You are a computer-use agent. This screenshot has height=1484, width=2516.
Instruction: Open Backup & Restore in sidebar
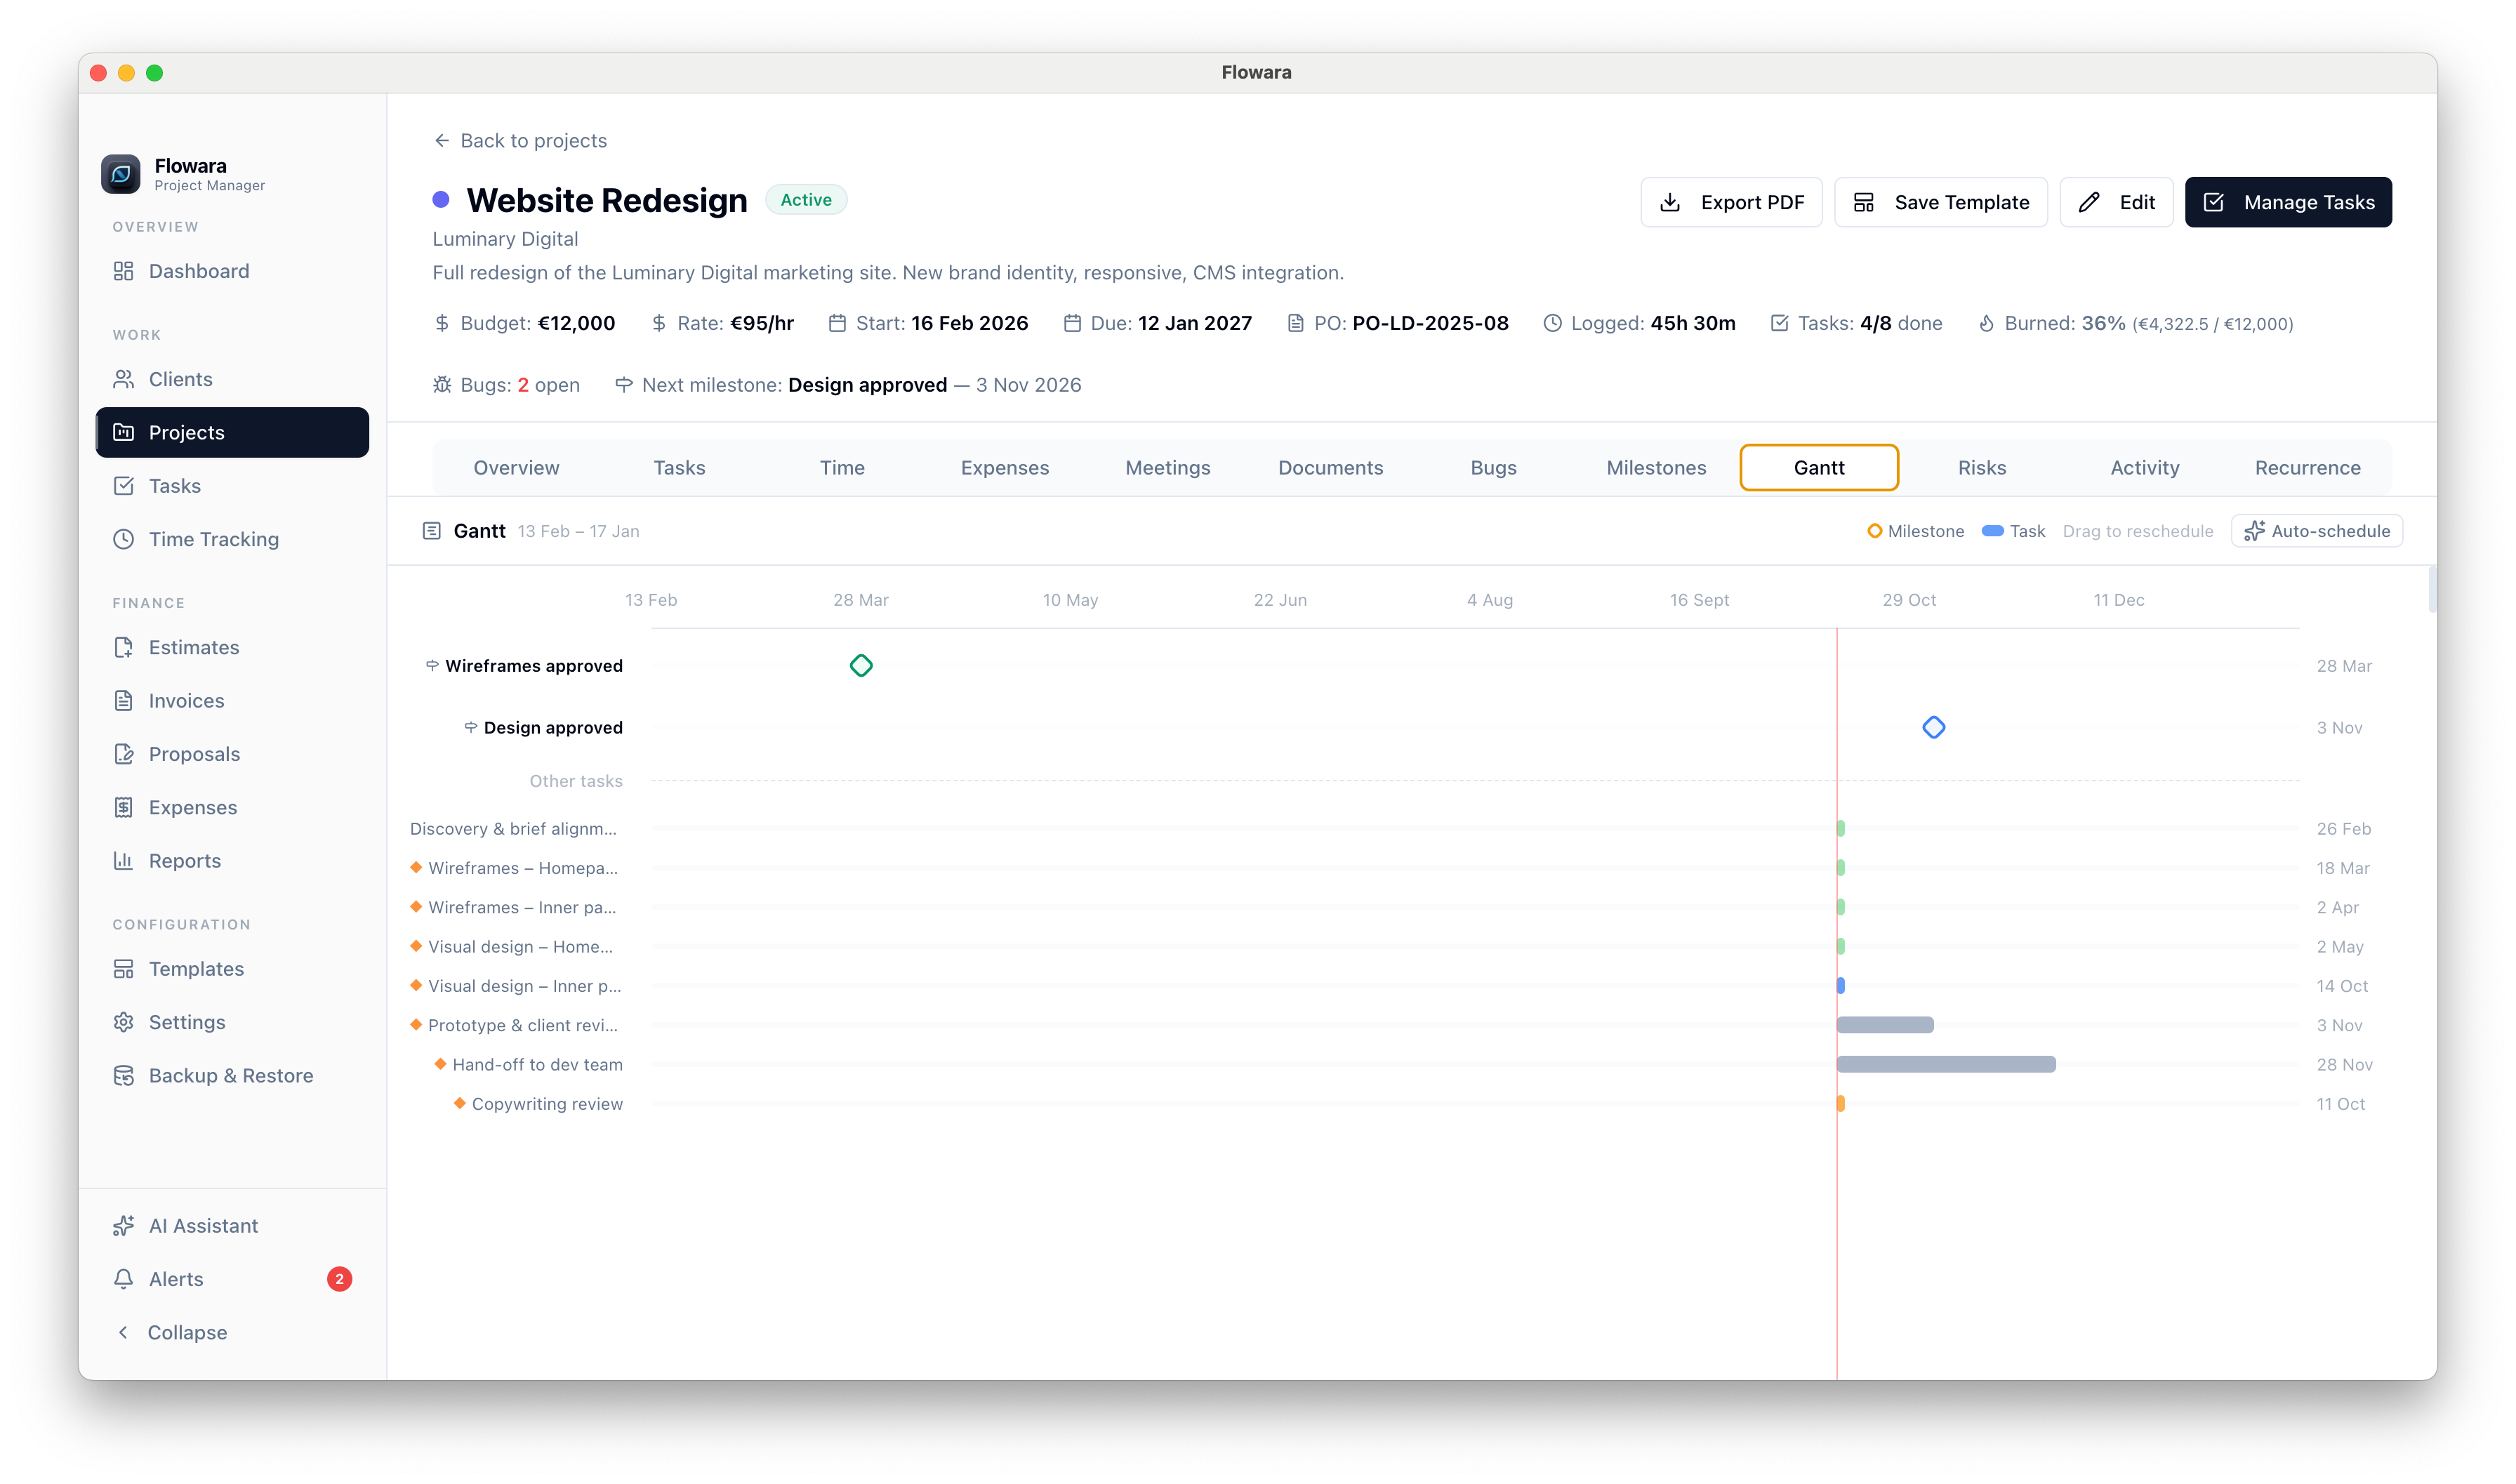(232, 1076)
